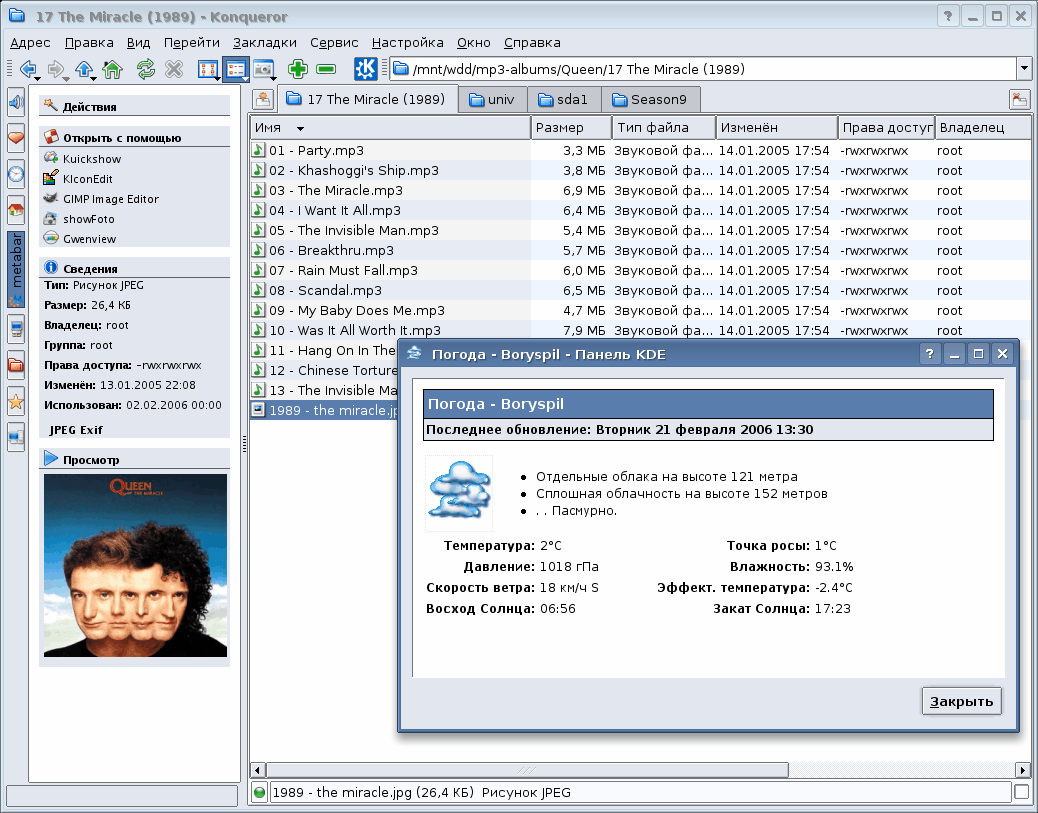Viewport: 1038px width, 813px height.
Task: Reload the current folder view
Action: [x=146, y=70]
